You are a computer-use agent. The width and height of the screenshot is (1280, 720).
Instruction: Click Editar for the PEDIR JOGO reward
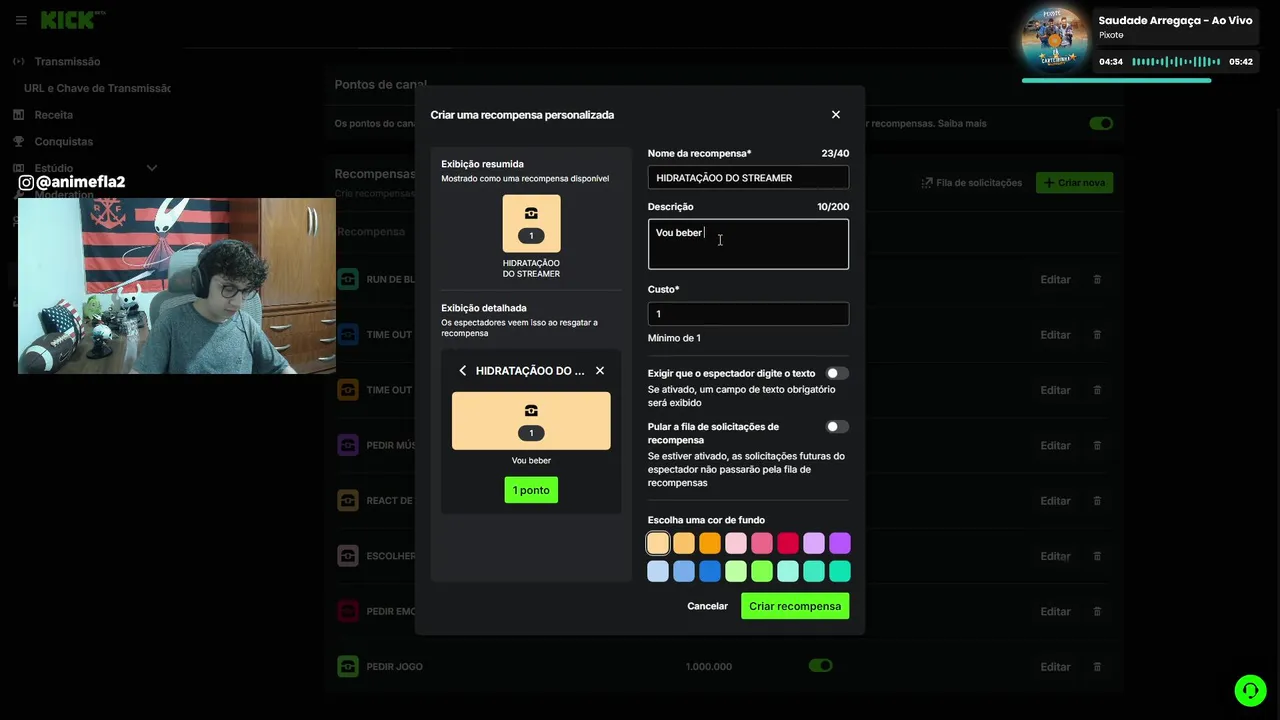1055,667
